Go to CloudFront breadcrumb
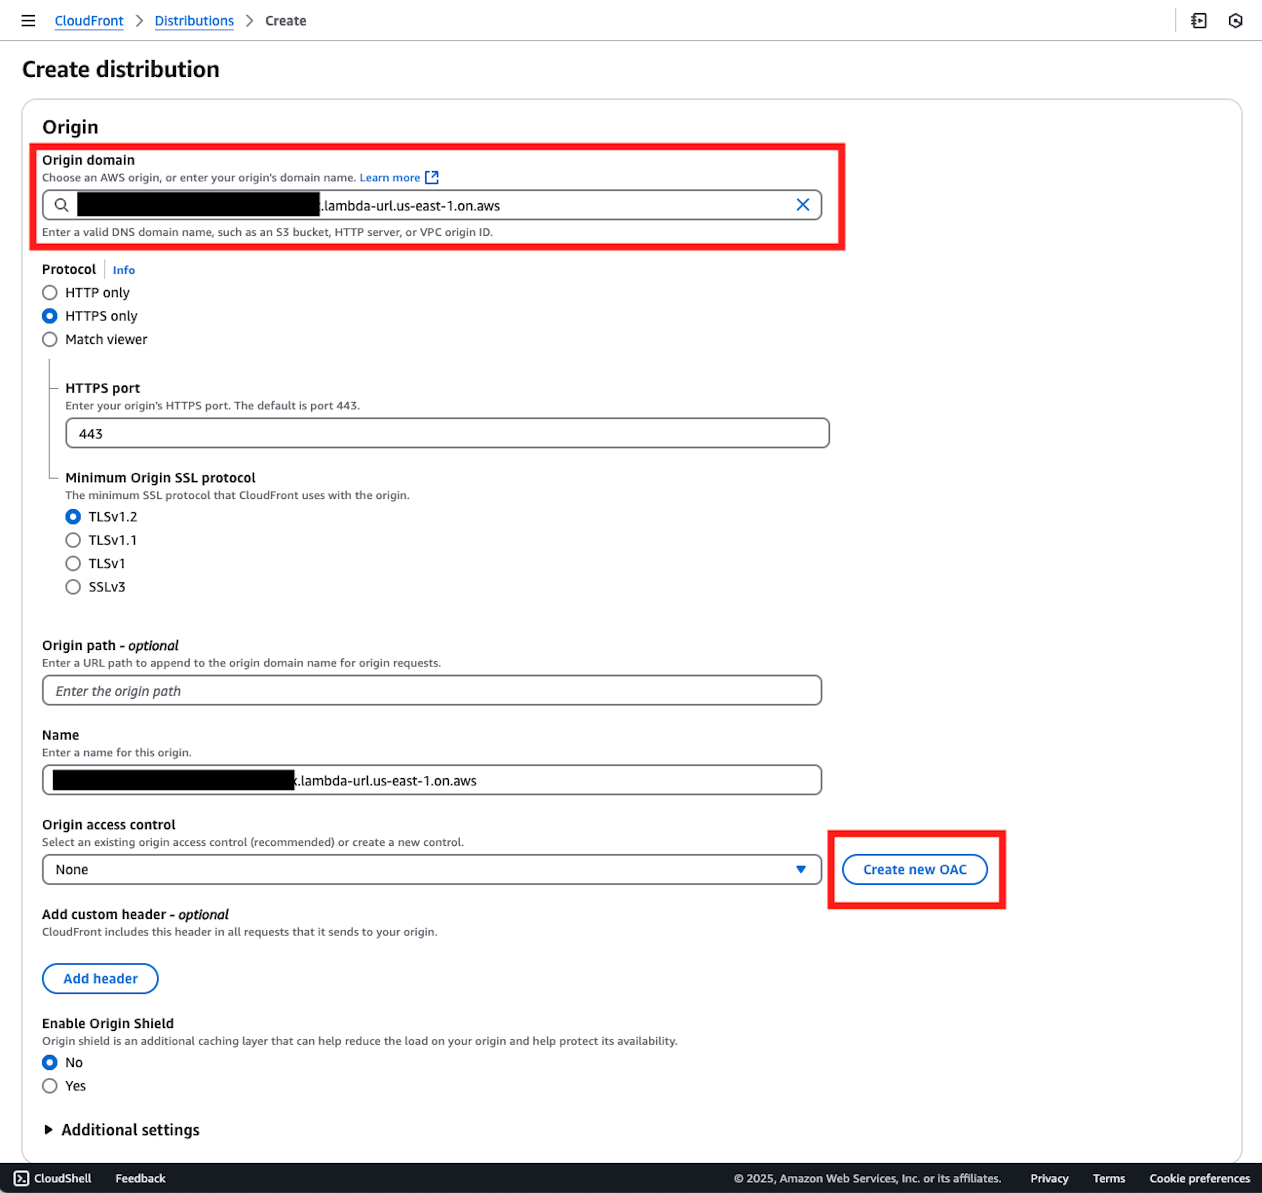1262x1193 pixels. [x=89, y=21]
